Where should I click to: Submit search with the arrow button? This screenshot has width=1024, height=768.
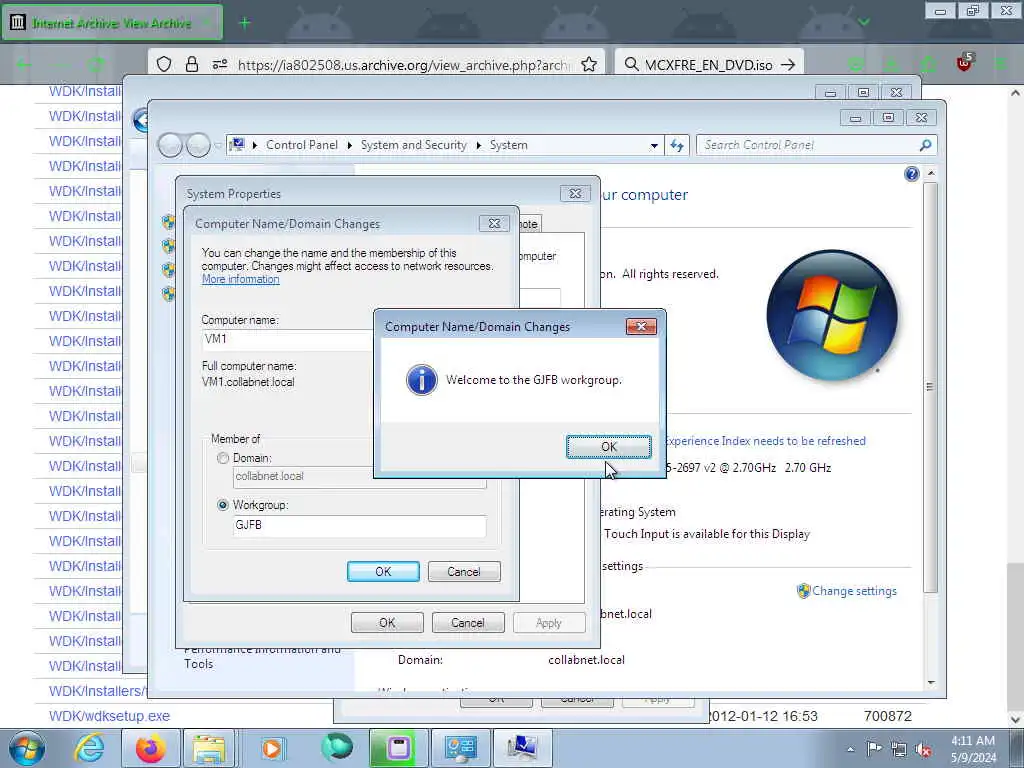pyautogui.click(x=788, y=65)
